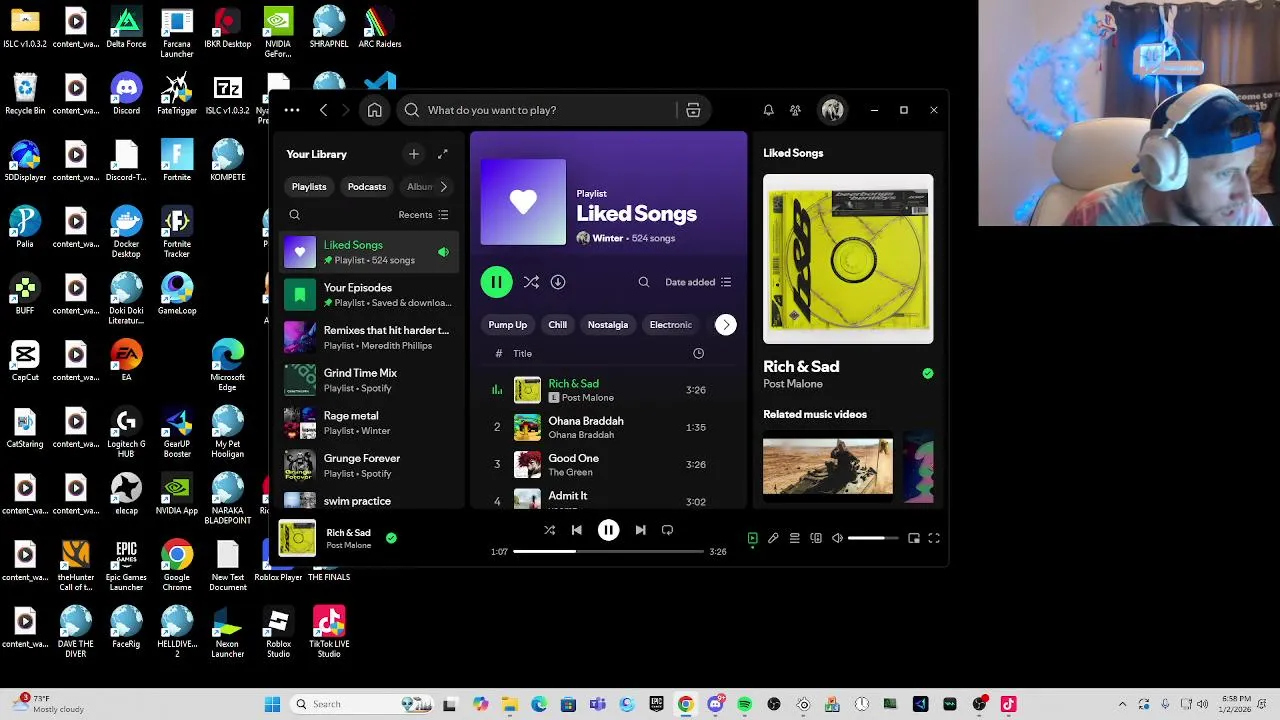Pause Liked Songs with green header button
1280x720 pixels.
click(496, 282)
